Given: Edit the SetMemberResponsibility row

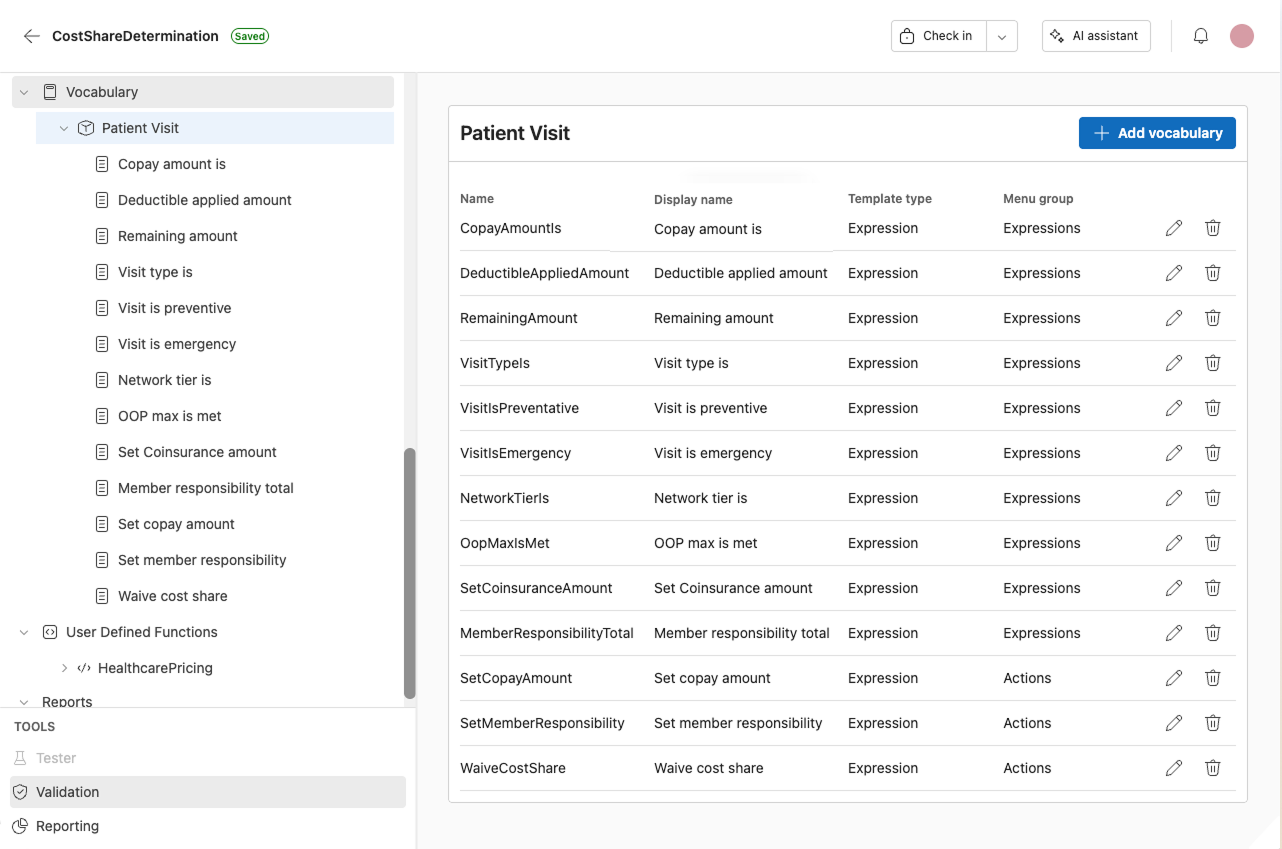Looking at the screenshot, I should coord(1174,723).
